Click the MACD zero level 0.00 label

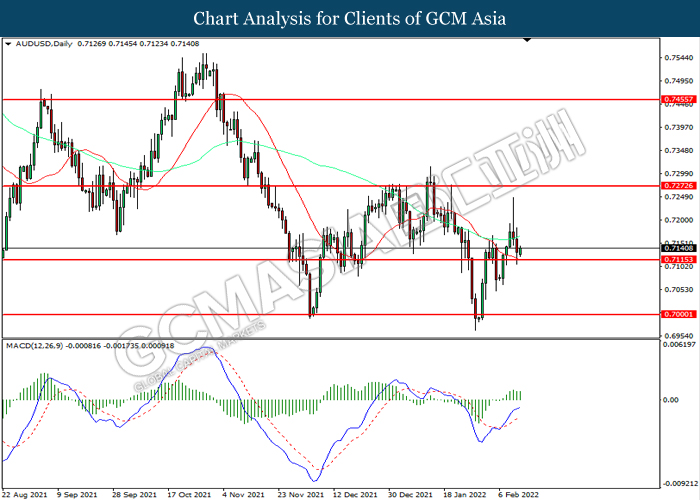click(x=671, y=400)
